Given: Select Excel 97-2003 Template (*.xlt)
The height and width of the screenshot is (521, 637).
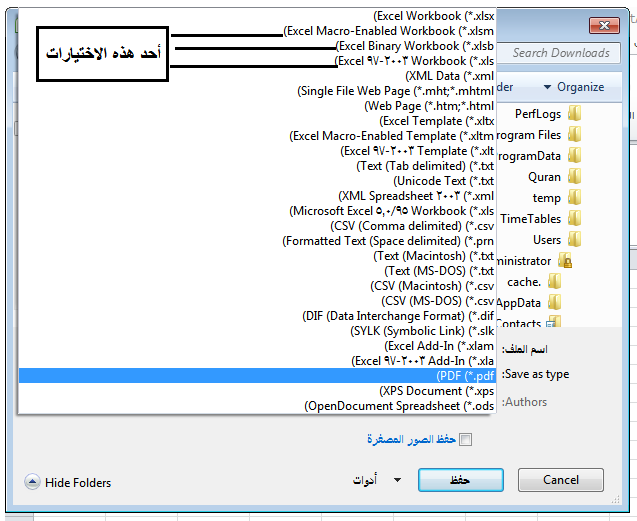Looking at the screenshot, I should [x=257, y=151].
